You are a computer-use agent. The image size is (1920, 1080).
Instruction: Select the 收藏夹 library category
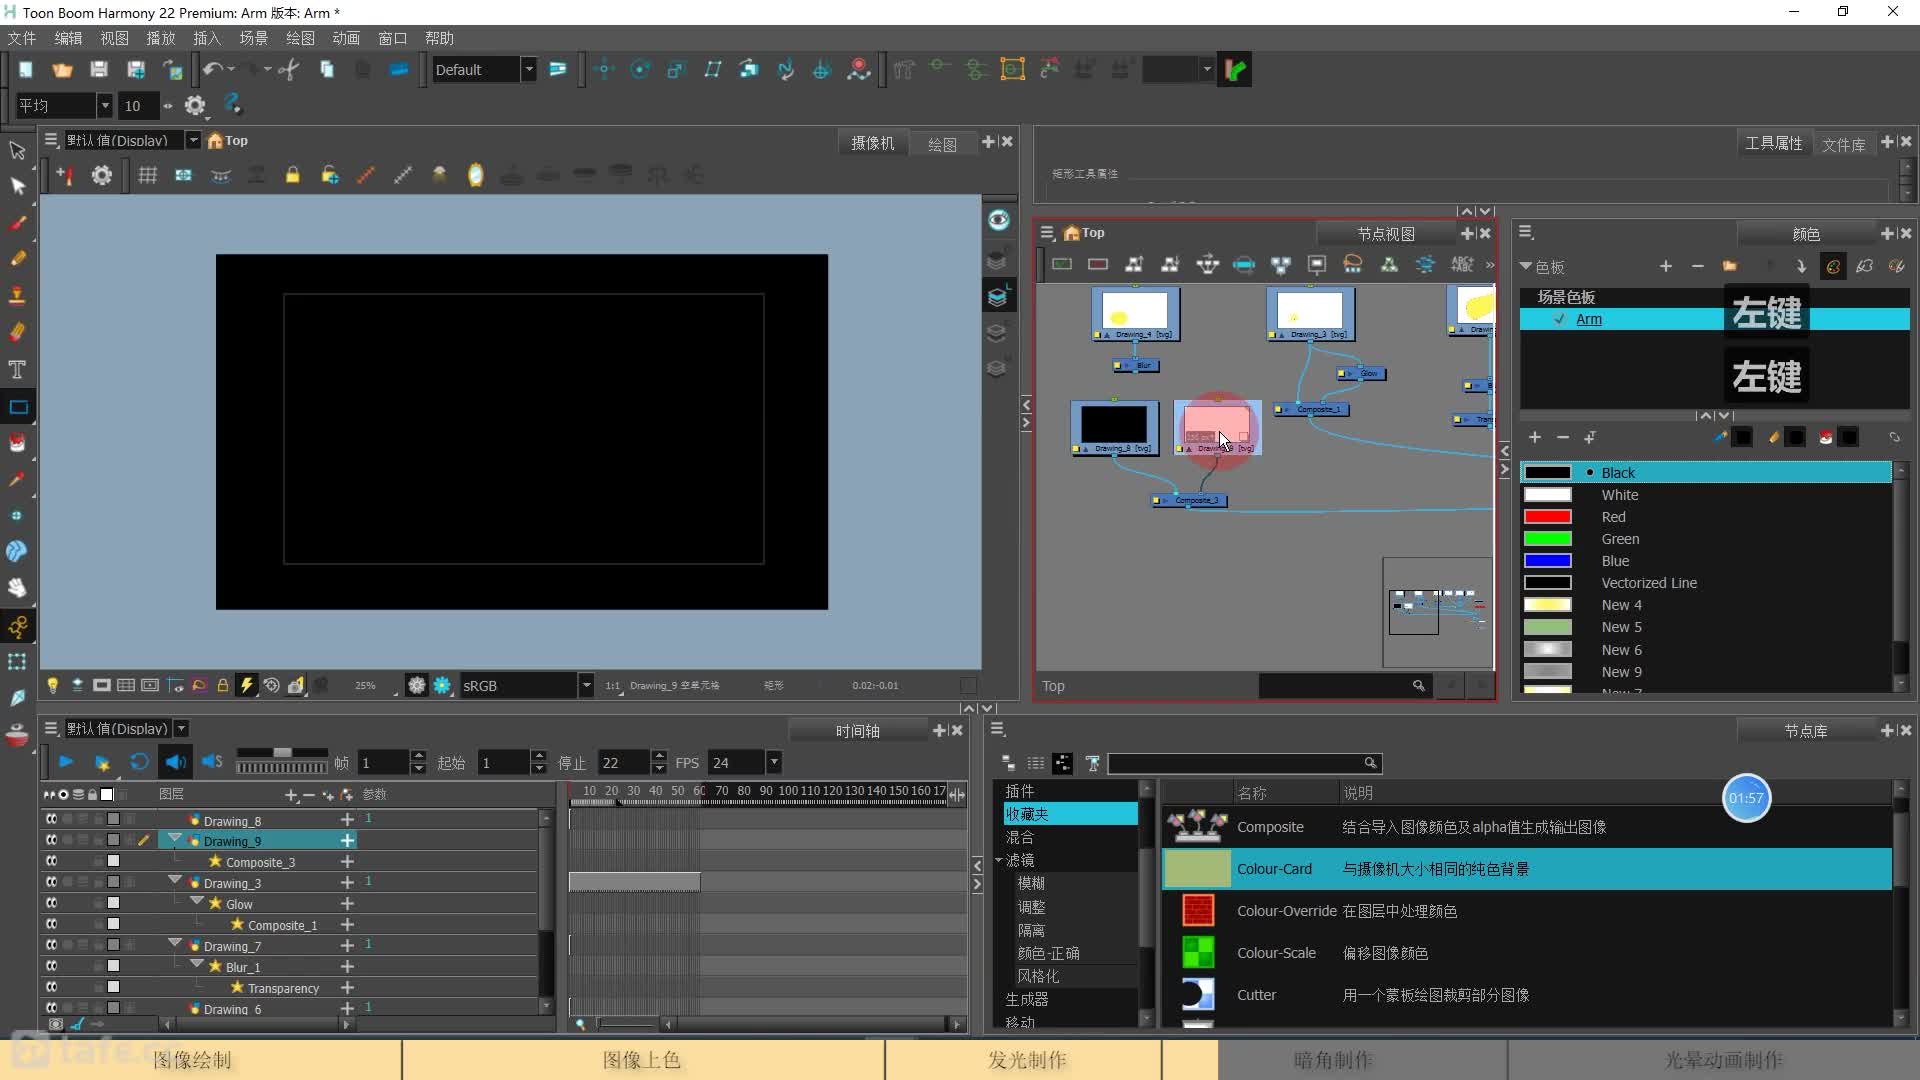coord(1070,814)
